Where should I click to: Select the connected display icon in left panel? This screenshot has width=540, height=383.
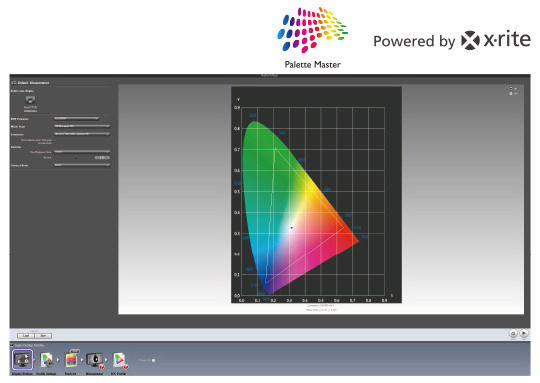[30, 100]
